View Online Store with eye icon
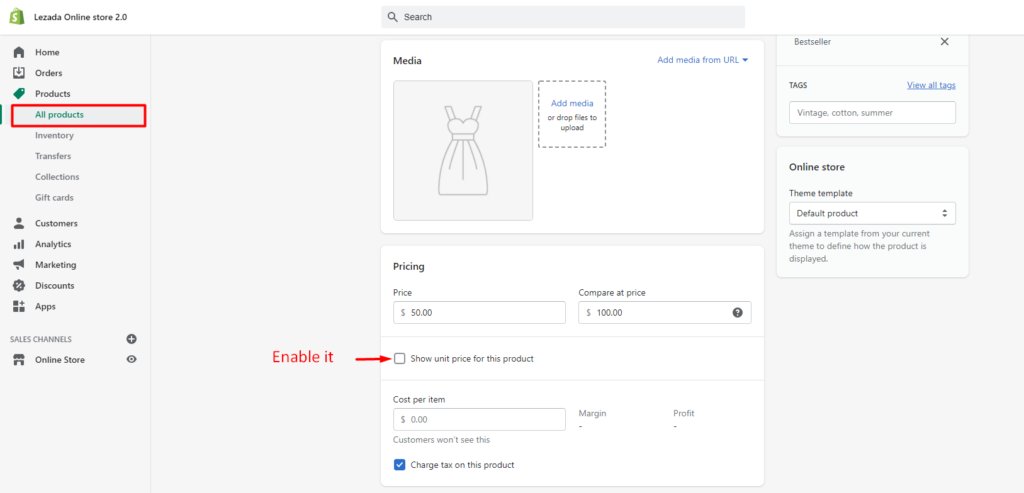This screenshot has width=1024, height=493. click(x=132, y=359)
